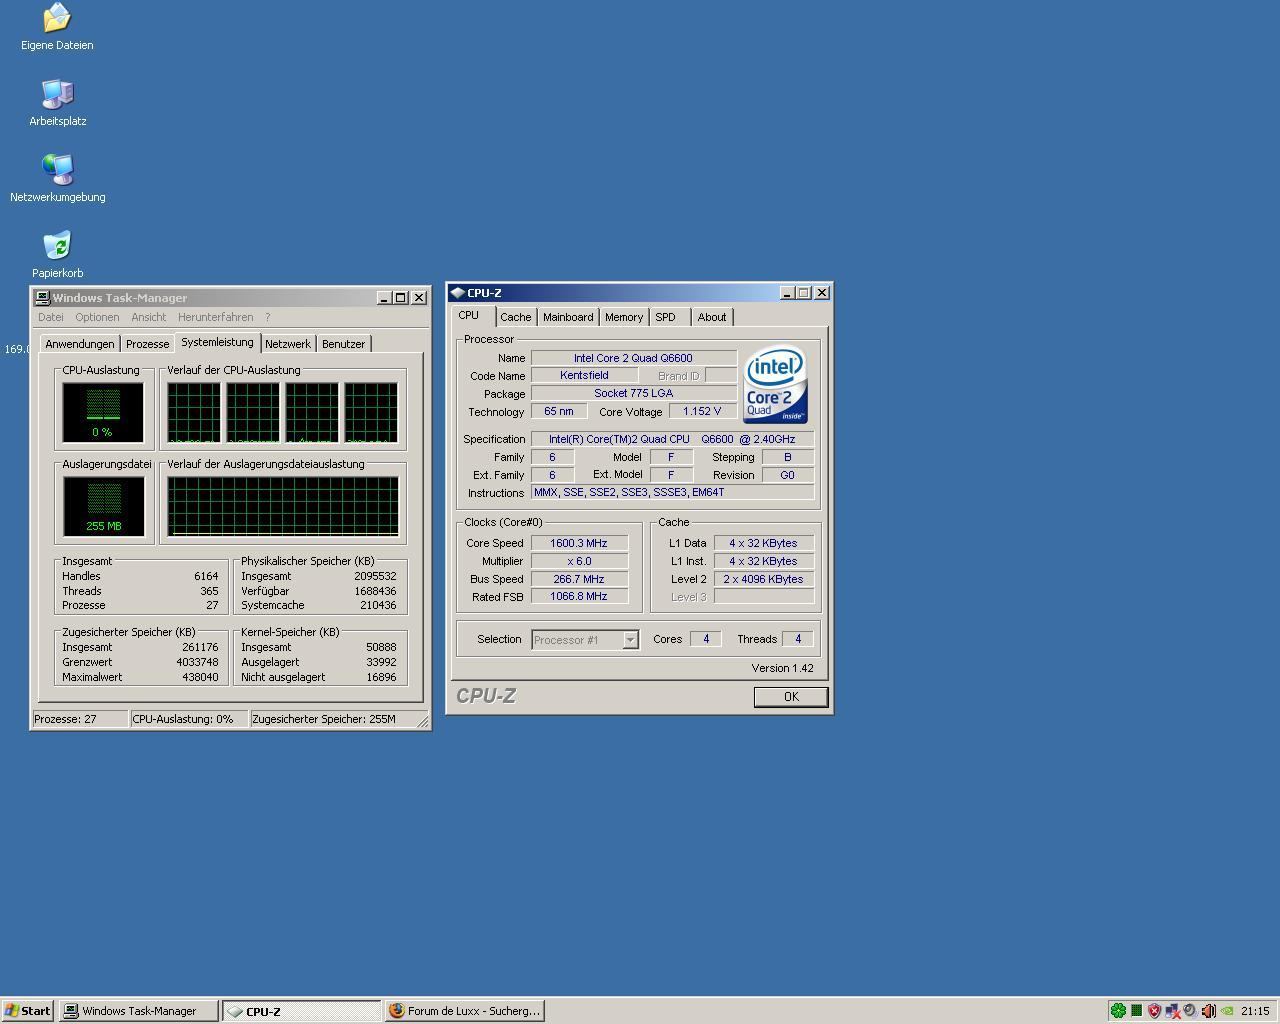Switch to the Mainboard tab in CPU-Z
The image size is (1280, 1024).
(568, 317)
